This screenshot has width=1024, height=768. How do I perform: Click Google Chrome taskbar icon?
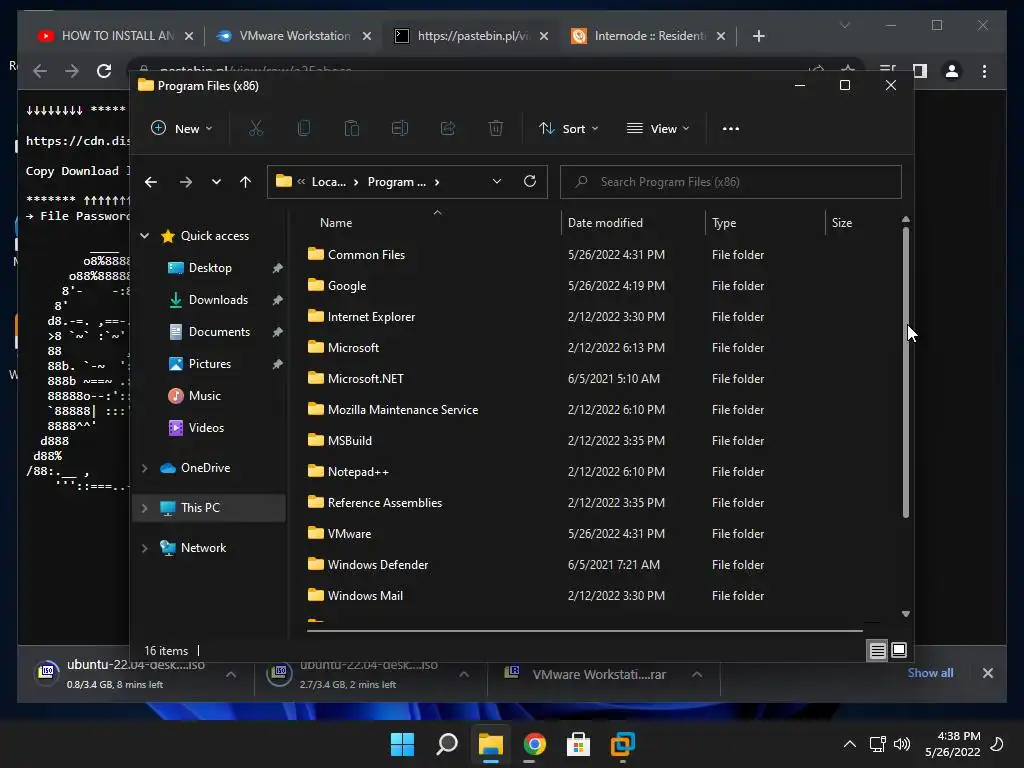click(534, 744)
